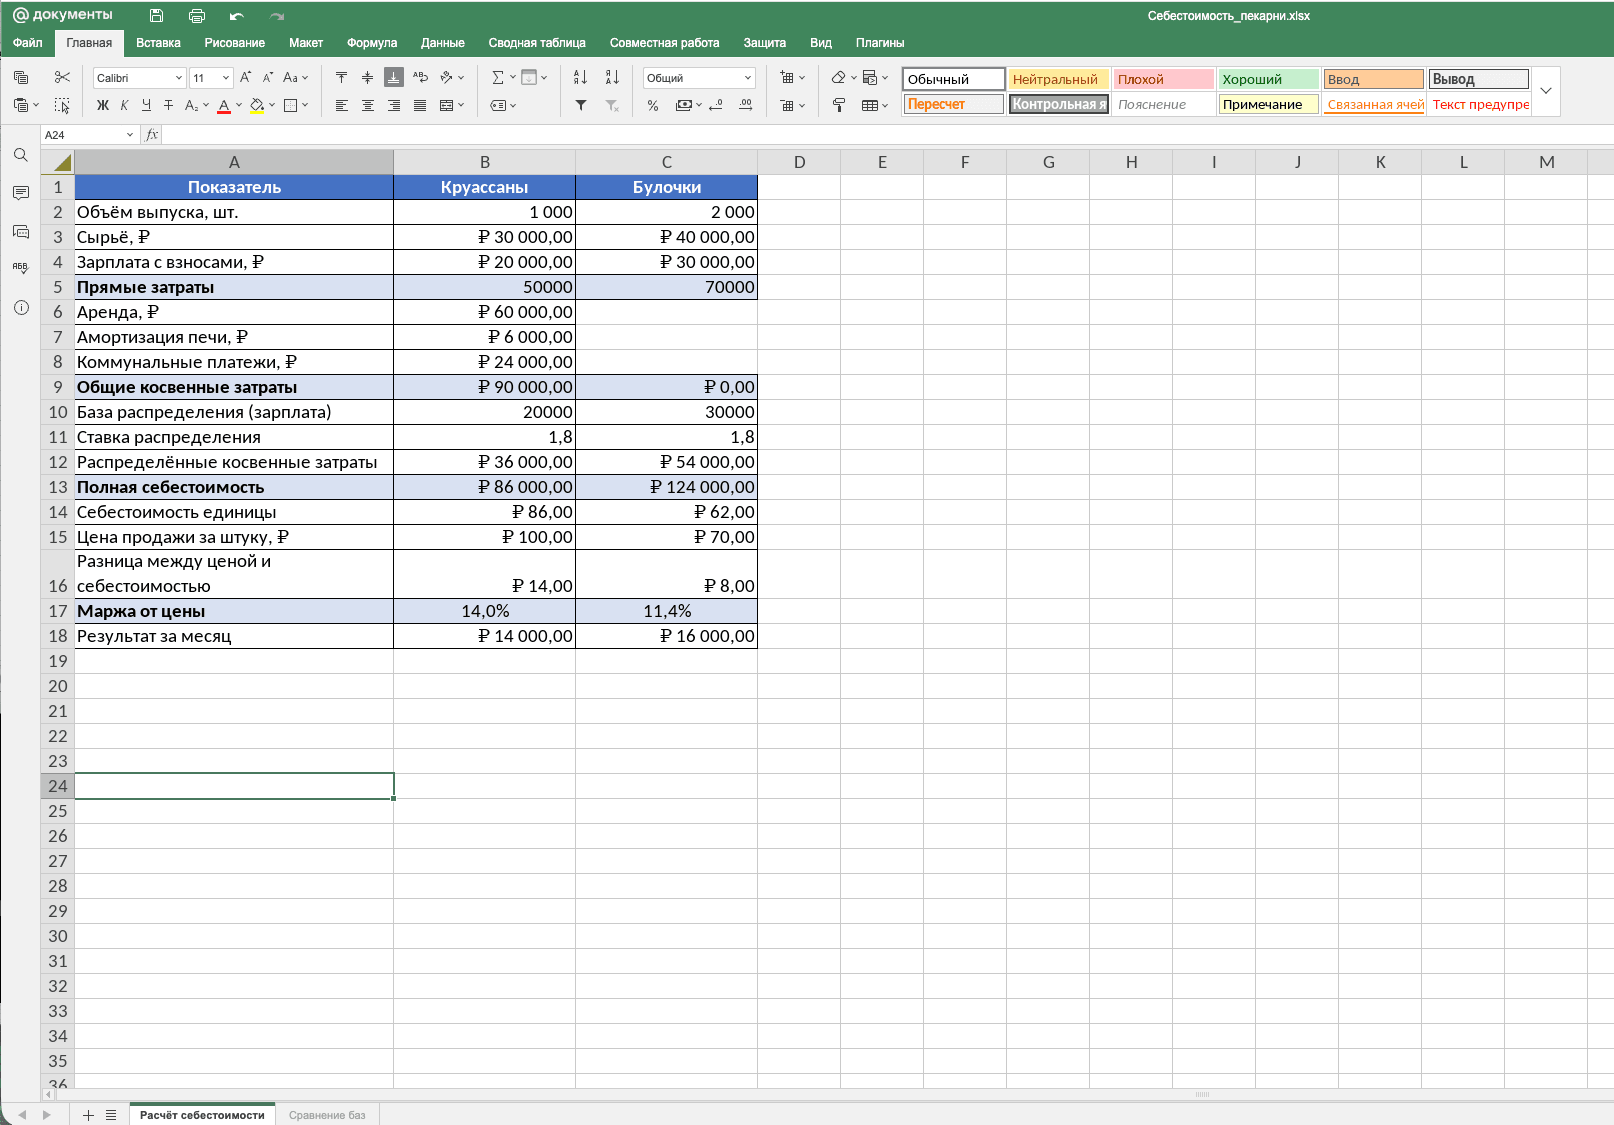Toggle align bottom button

pos(394,77)
